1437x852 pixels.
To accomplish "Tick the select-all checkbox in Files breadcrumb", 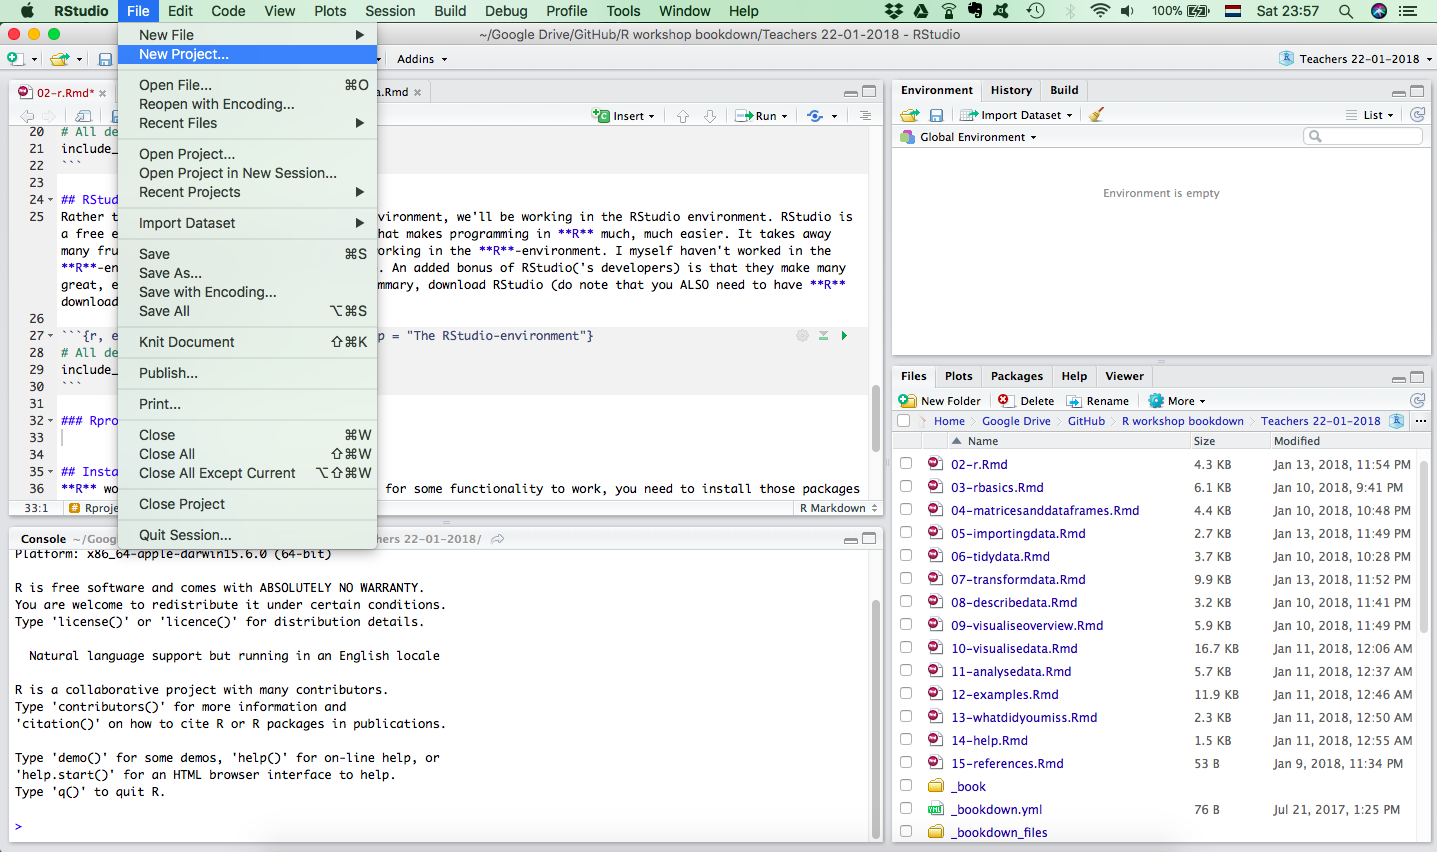I will coord(904,421).
